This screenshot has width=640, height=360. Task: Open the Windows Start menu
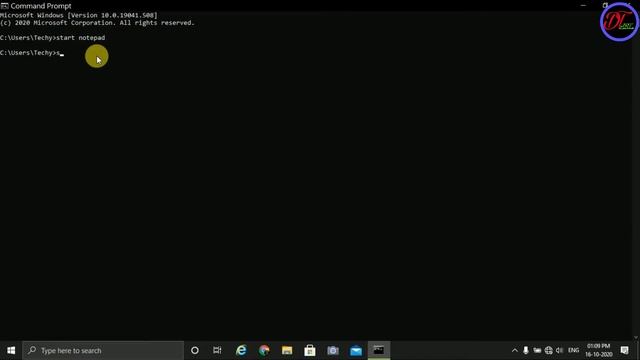coord(11,350)
